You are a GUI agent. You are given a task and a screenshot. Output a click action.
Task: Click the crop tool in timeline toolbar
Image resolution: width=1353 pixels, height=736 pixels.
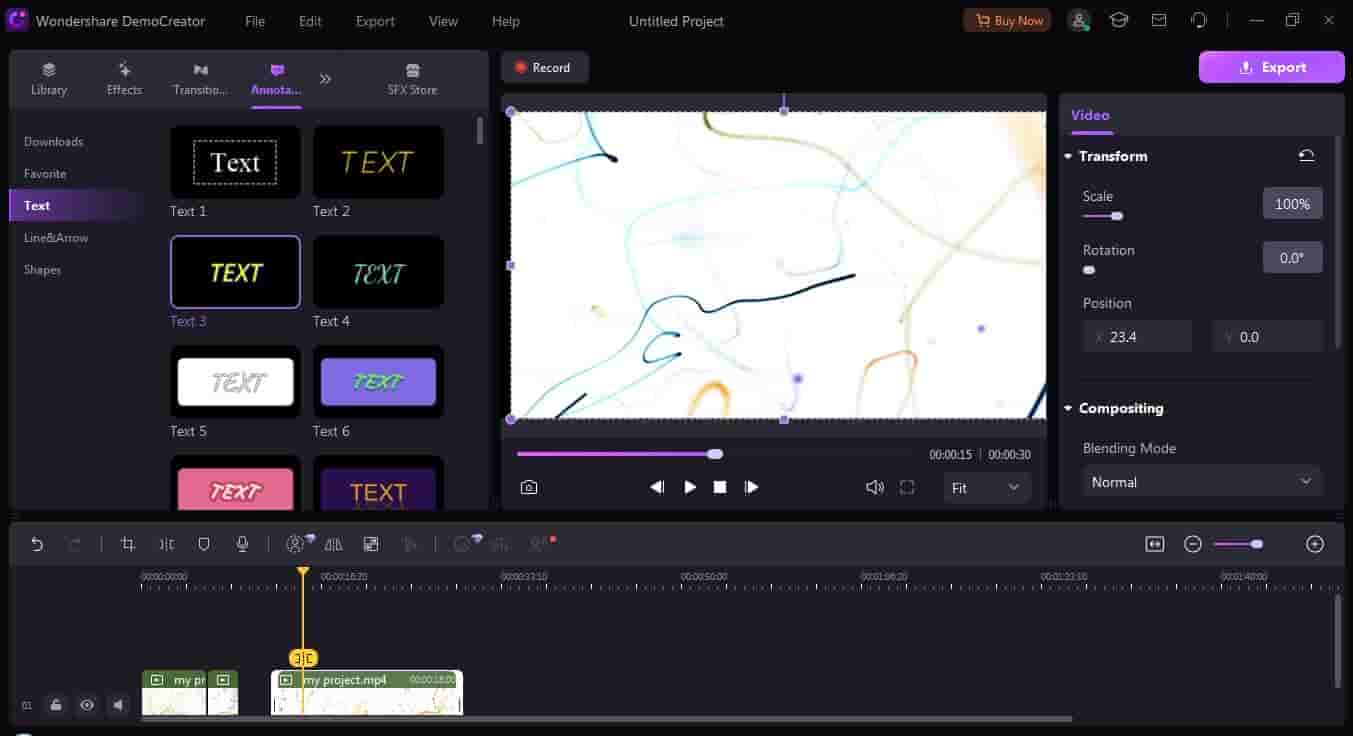[128, 544]
